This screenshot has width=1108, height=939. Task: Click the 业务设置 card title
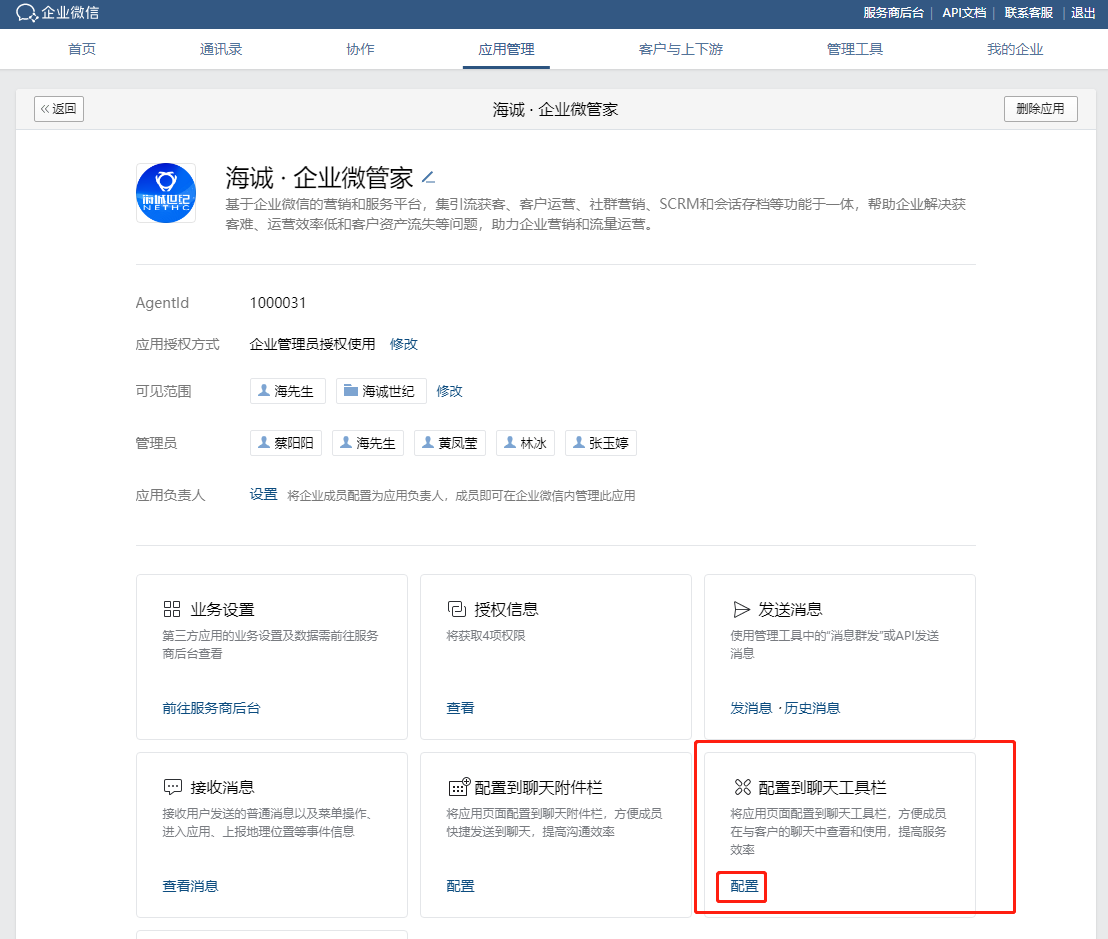(223, 609)
